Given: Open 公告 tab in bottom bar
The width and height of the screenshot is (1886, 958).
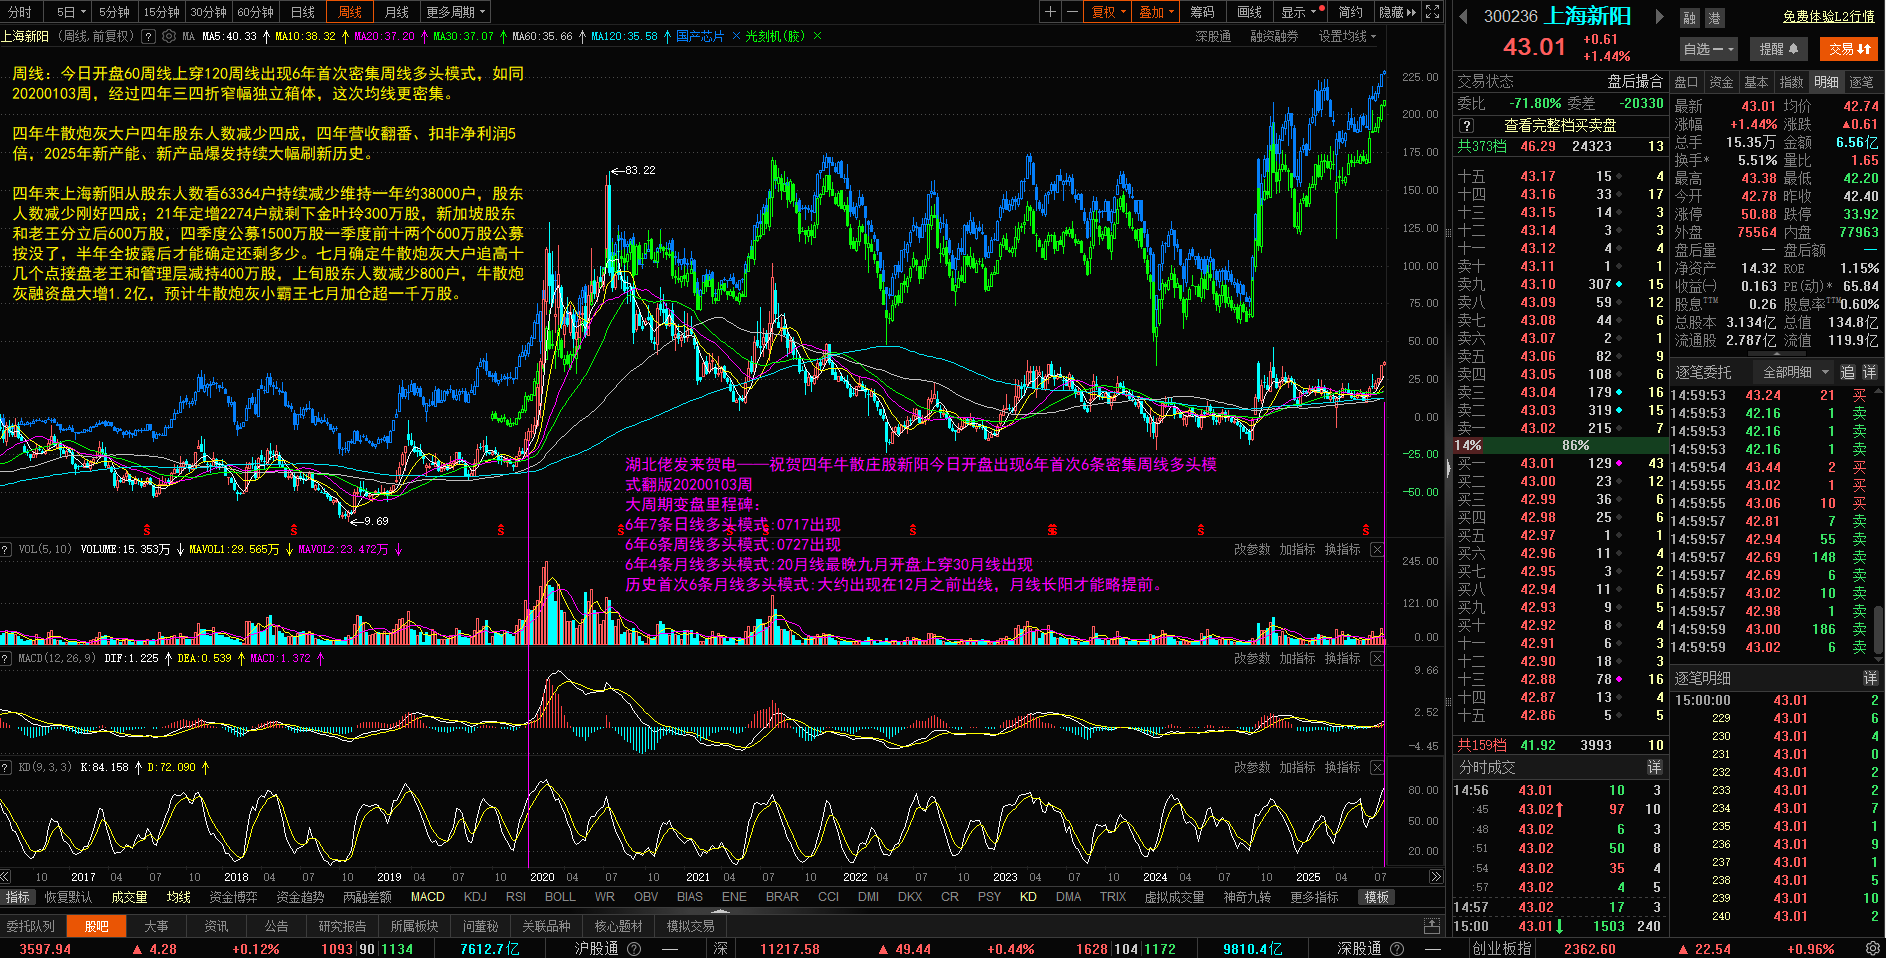Looking at the screenshot, I should pyautogui.click(x=276, y=926).
